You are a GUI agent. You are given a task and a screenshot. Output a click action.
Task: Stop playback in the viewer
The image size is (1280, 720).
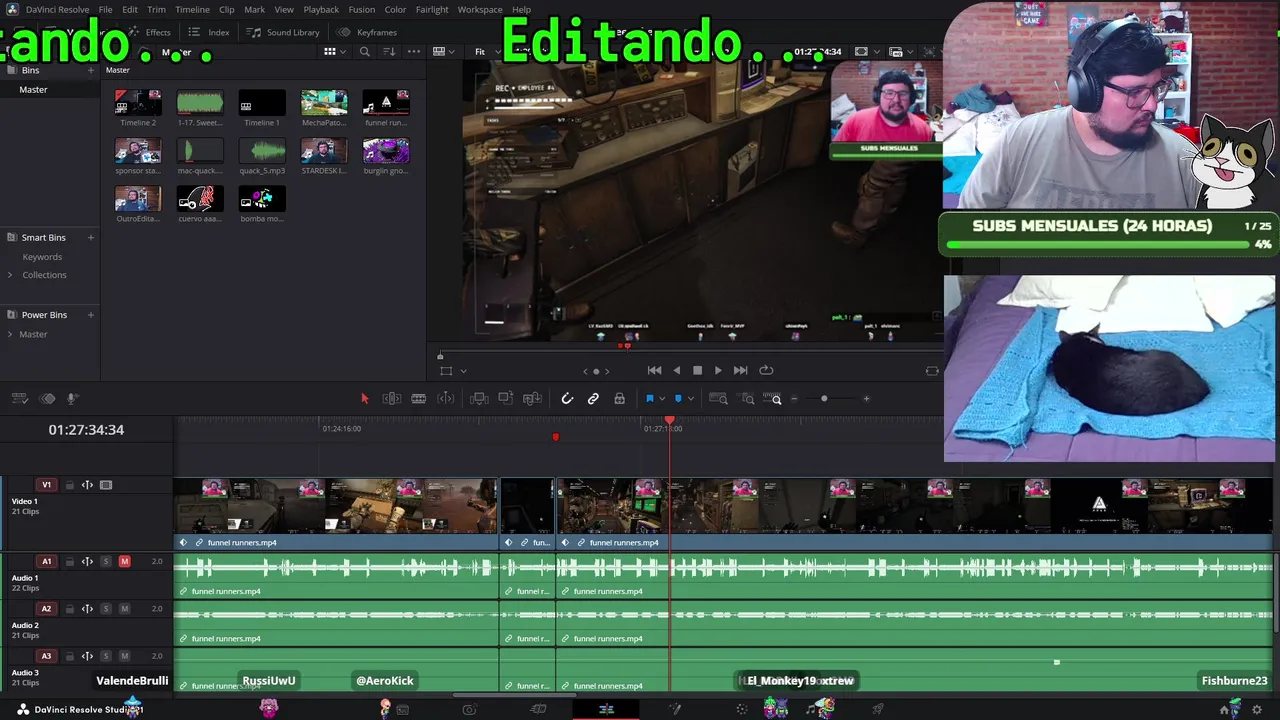click(697, 371)
